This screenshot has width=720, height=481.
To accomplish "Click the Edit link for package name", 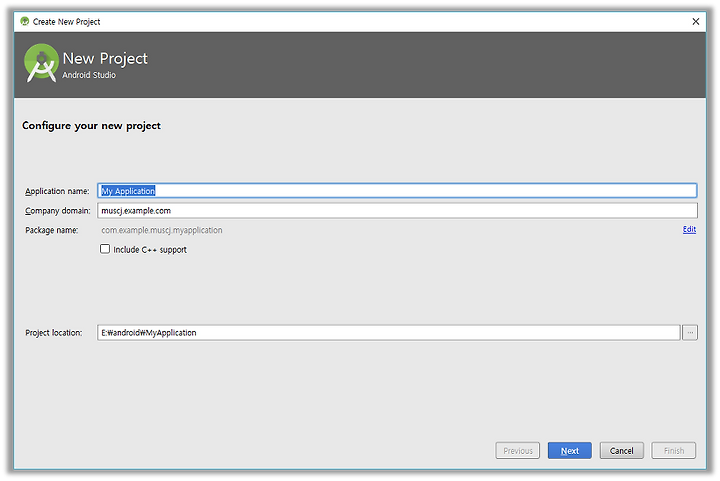I will 689,229.
